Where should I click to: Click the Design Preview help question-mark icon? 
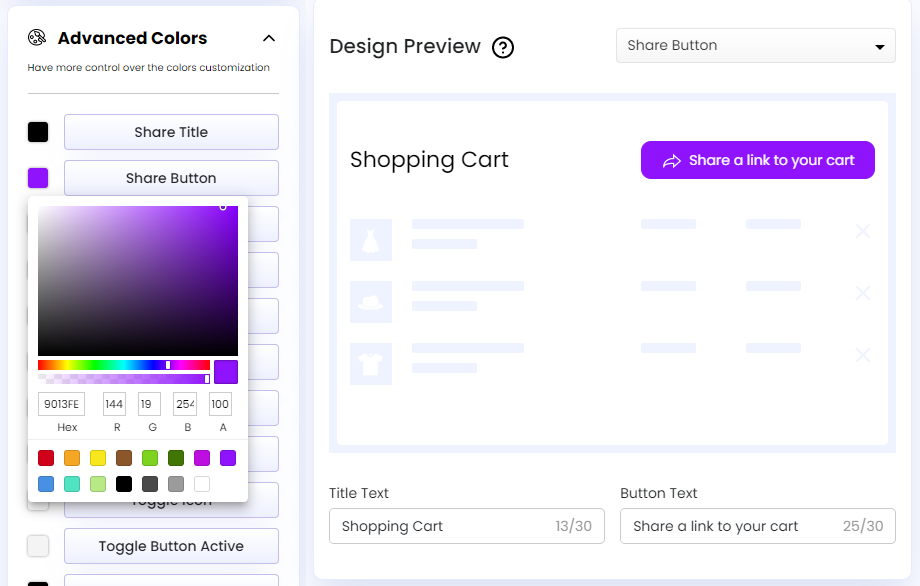click(503, 47)
